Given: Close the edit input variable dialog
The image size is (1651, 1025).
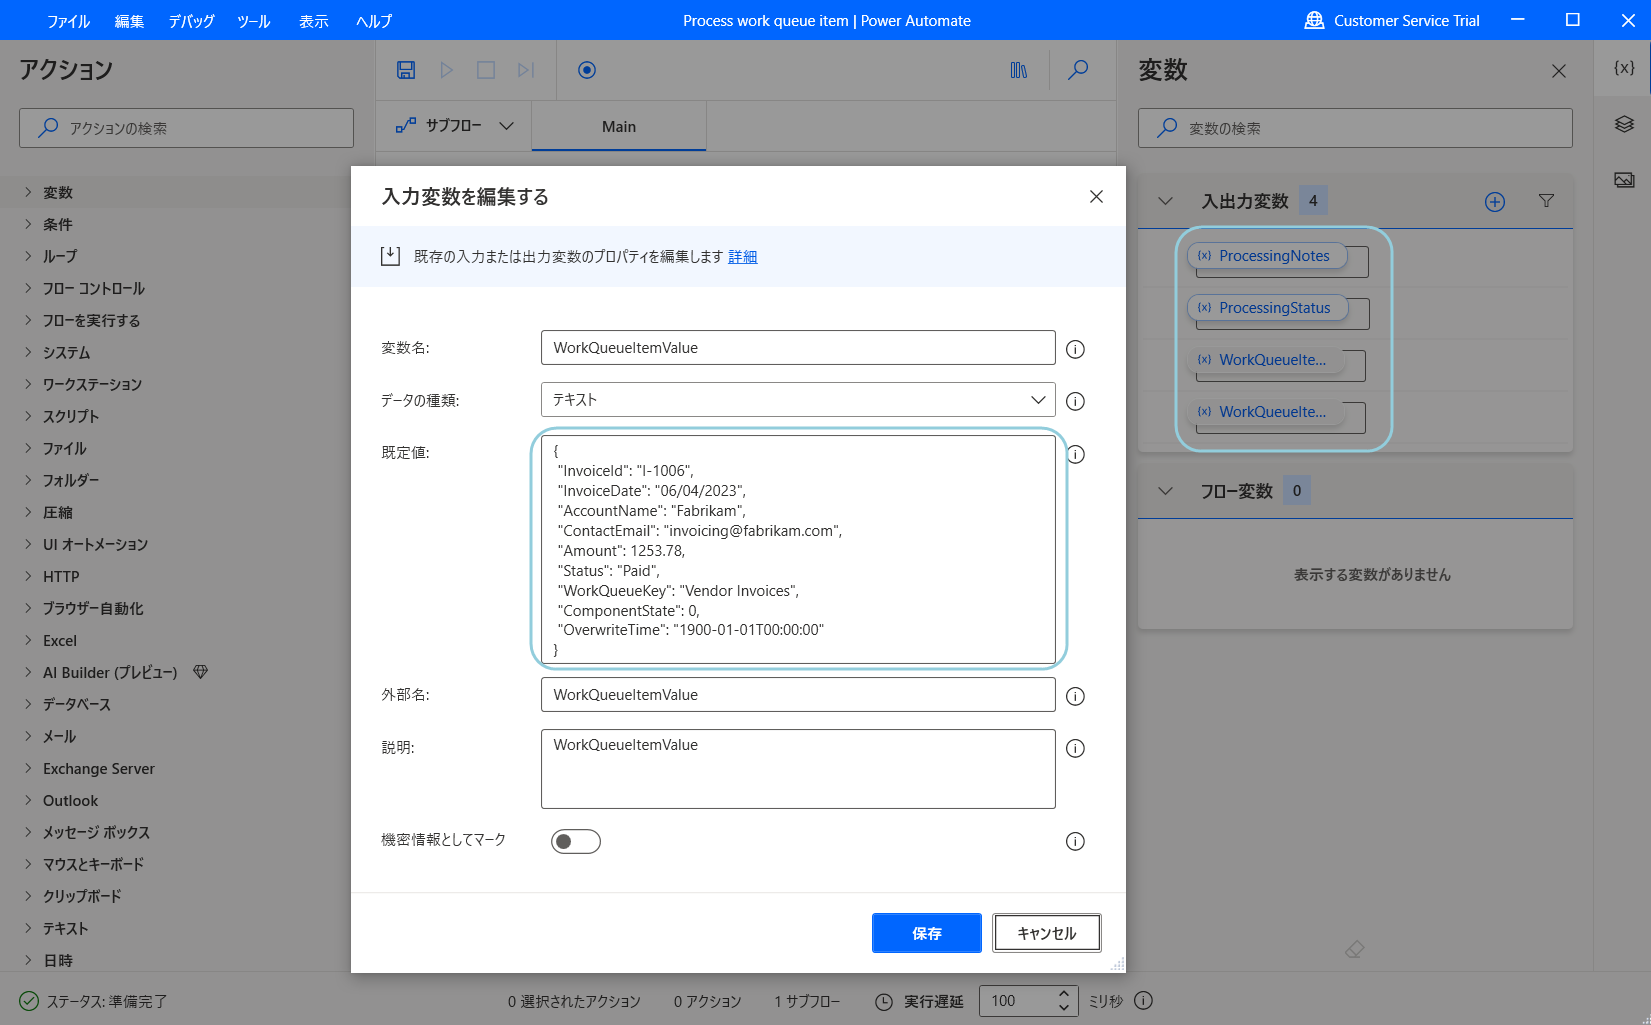Looking at the screenshot, I should [x=1096, y=197].
